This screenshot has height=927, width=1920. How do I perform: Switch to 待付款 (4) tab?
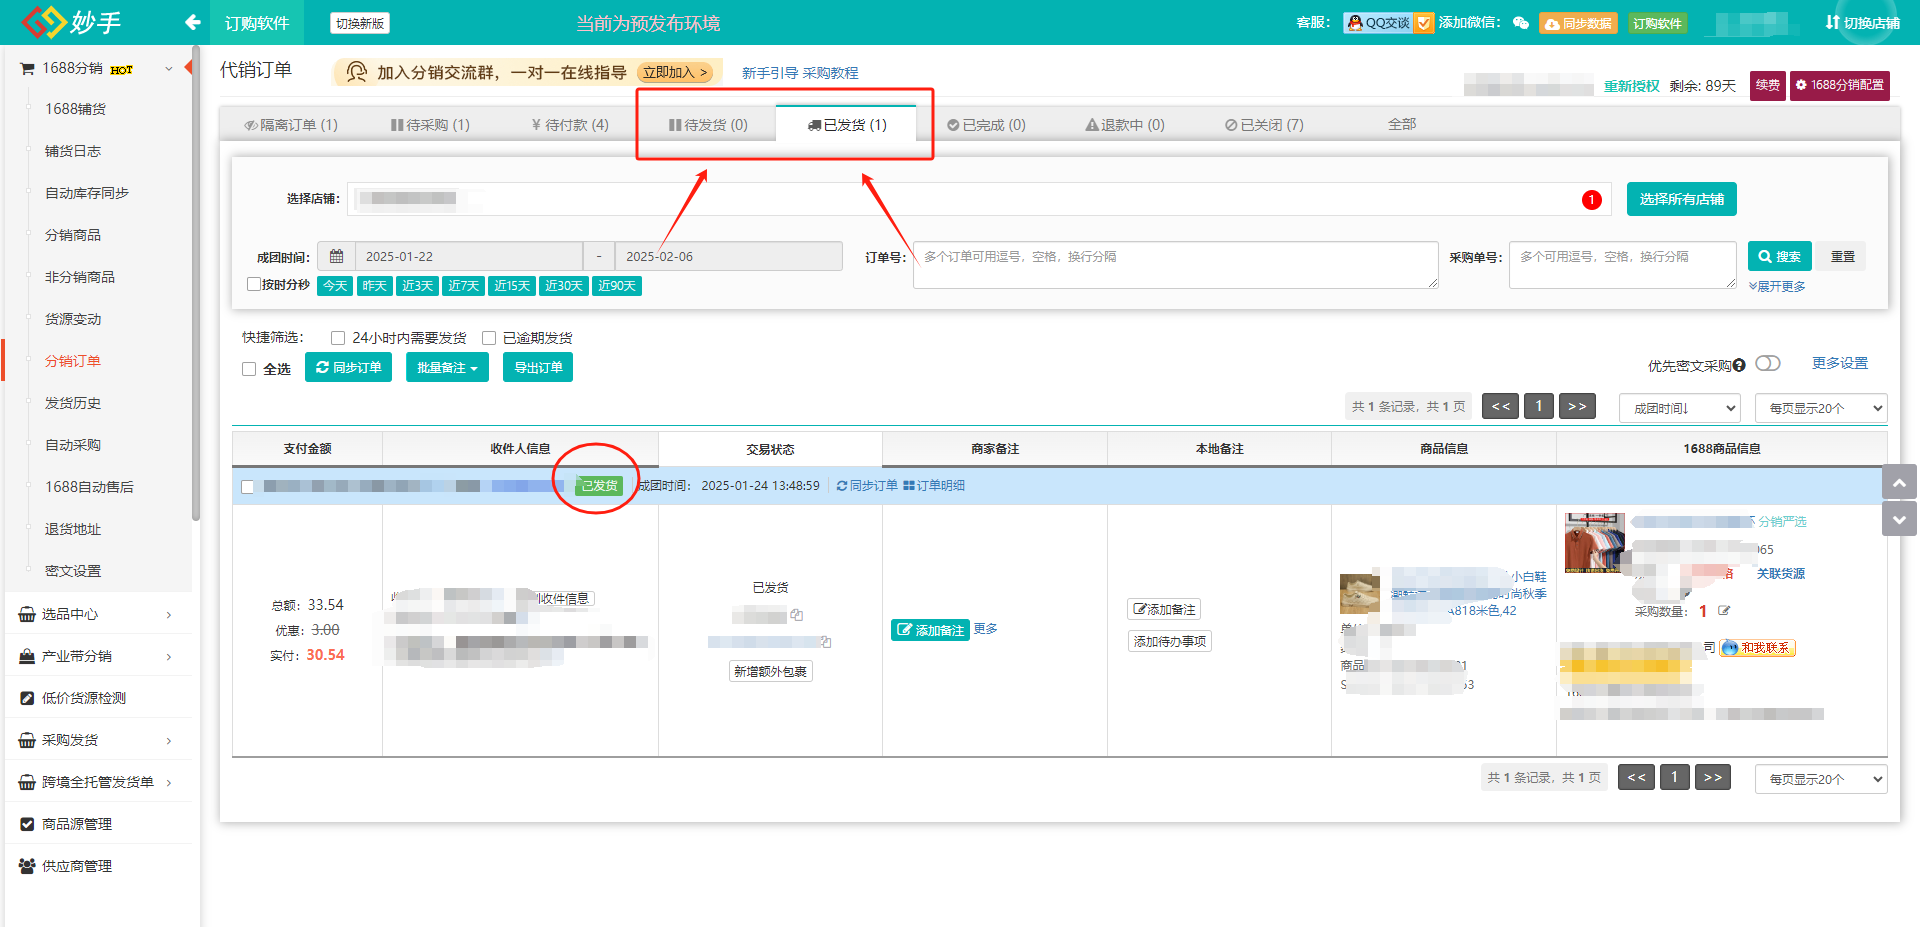tap(570, 125)
